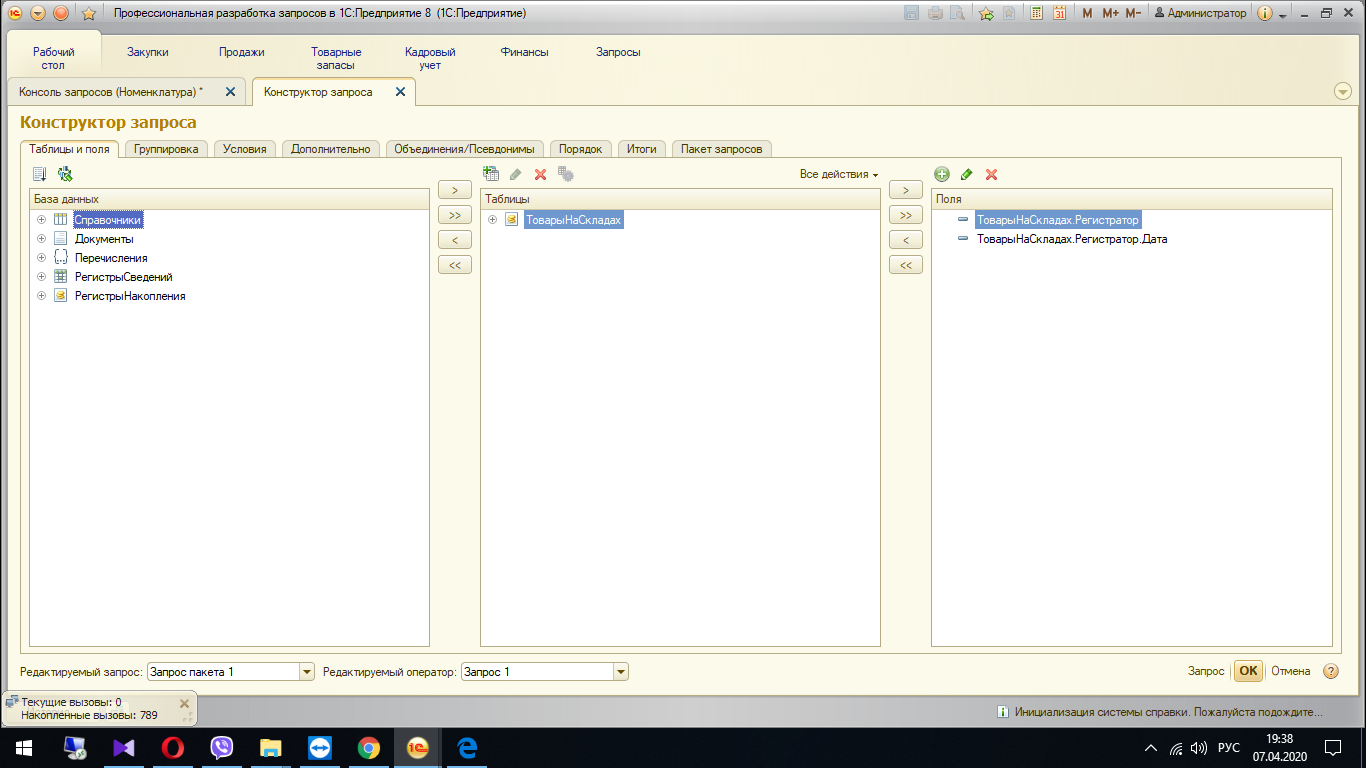Open dropdown arrow beside info icon
Image resolution: width=1366 pixels, height=768 pixels.
1282,15
